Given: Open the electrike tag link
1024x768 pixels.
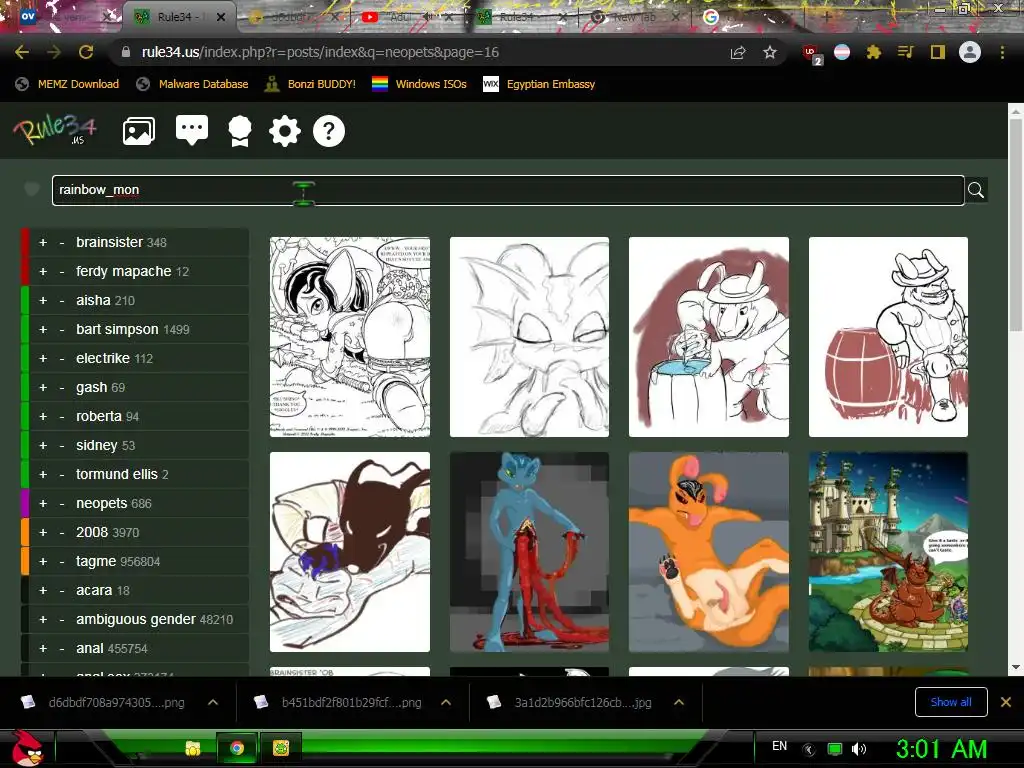Looking at the screenshot, I should [x=103, y=359].
